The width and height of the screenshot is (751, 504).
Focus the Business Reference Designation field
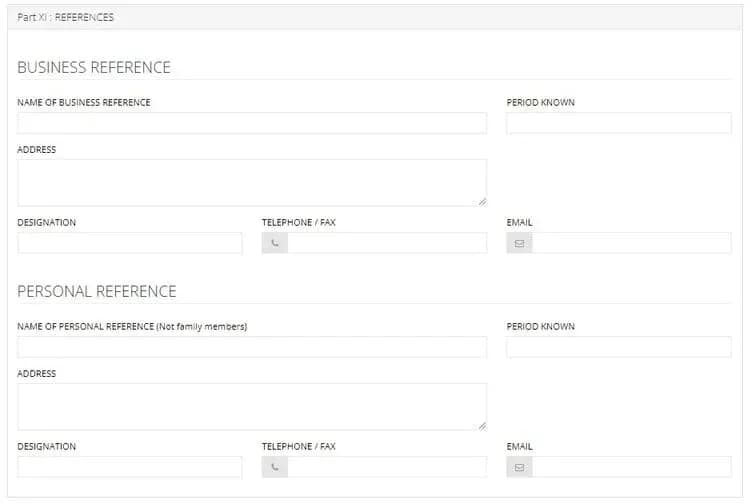[x=130, y=243]
